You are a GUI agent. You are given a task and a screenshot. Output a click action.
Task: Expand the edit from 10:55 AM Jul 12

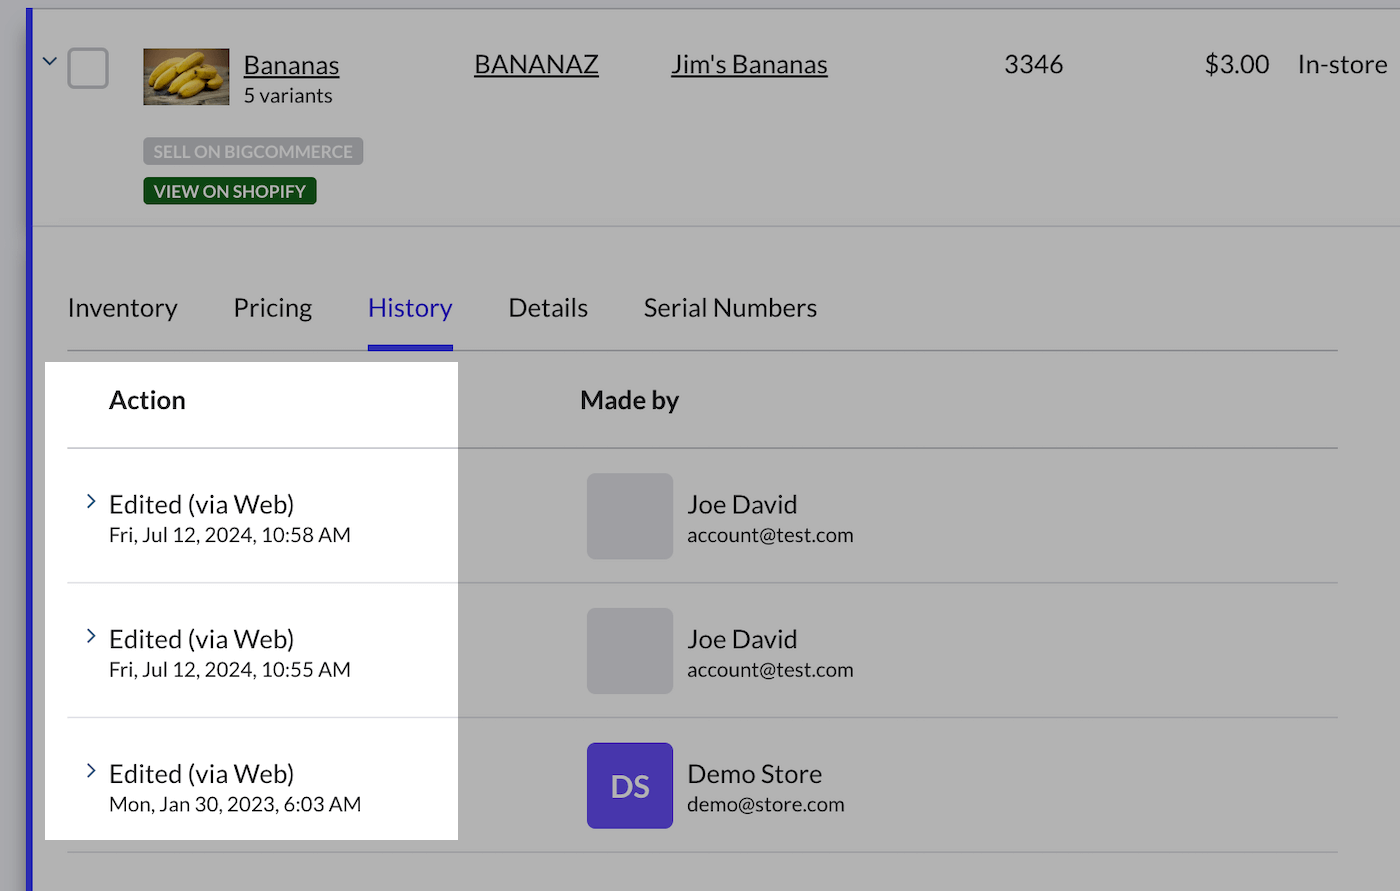tap(91, 637)
